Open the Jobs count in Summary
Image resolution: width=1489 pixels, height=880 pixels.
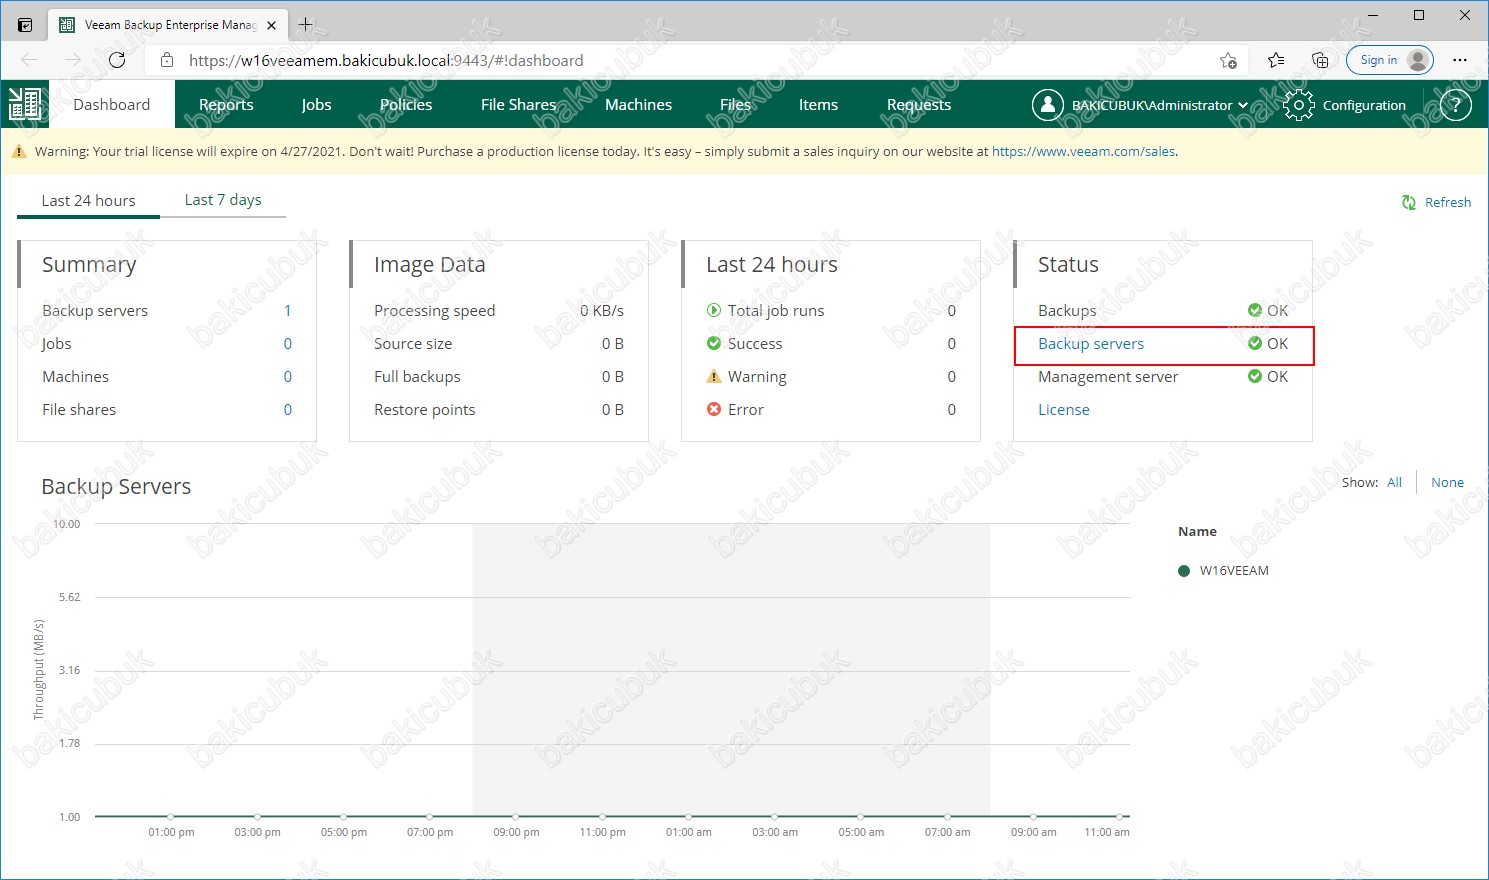(288, 343)
